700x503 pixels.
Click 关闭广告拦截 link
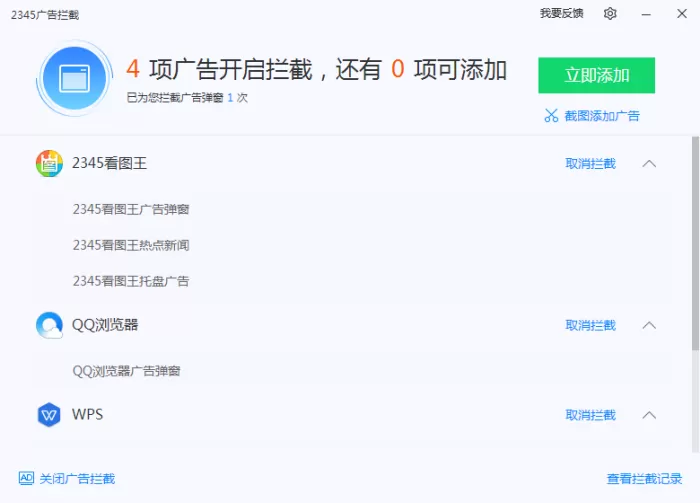coord(77,478)
